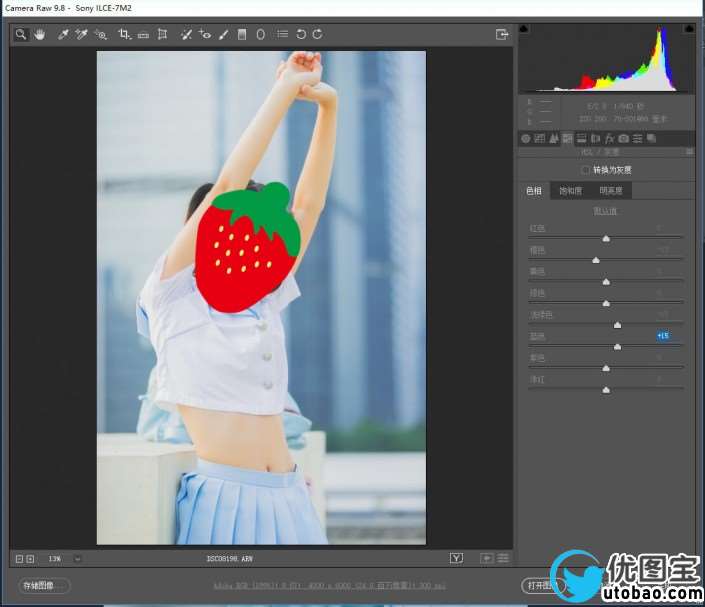This screenshot has height=607, width=705.
Task: Switch to the 明亮度 tab
Action: point(611,191)
